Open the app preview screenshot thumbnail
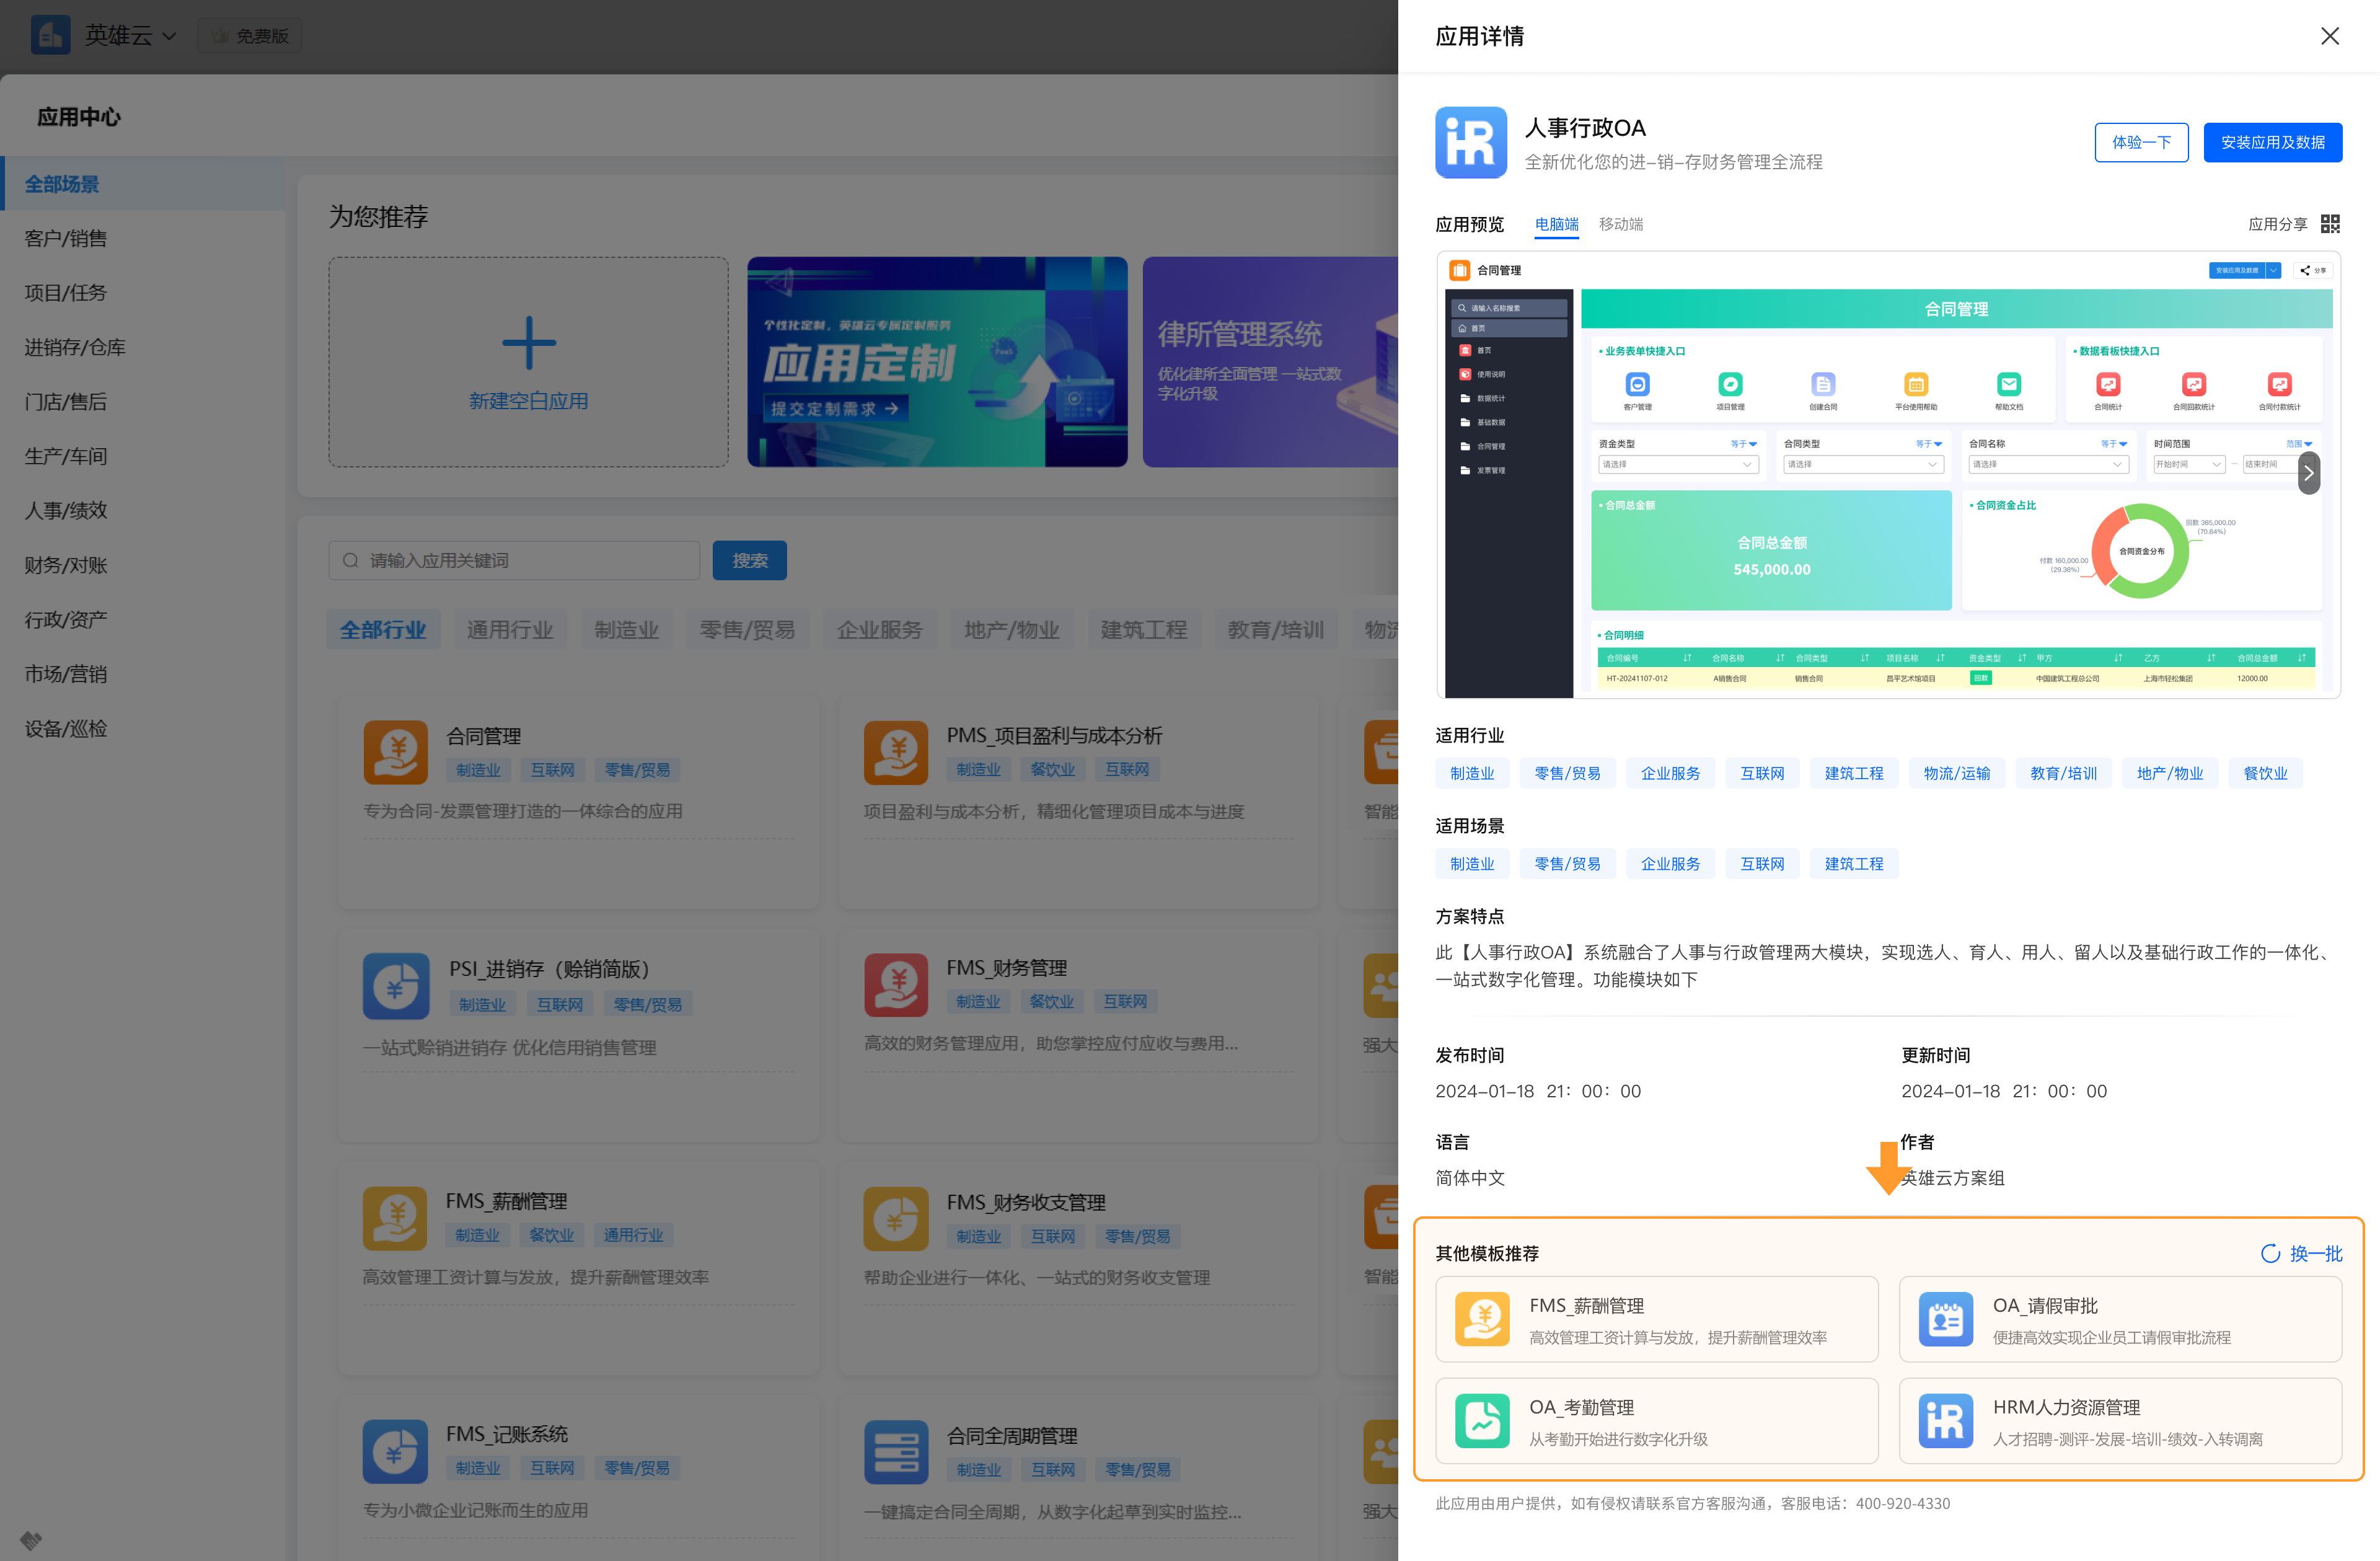 (1888, 474)
